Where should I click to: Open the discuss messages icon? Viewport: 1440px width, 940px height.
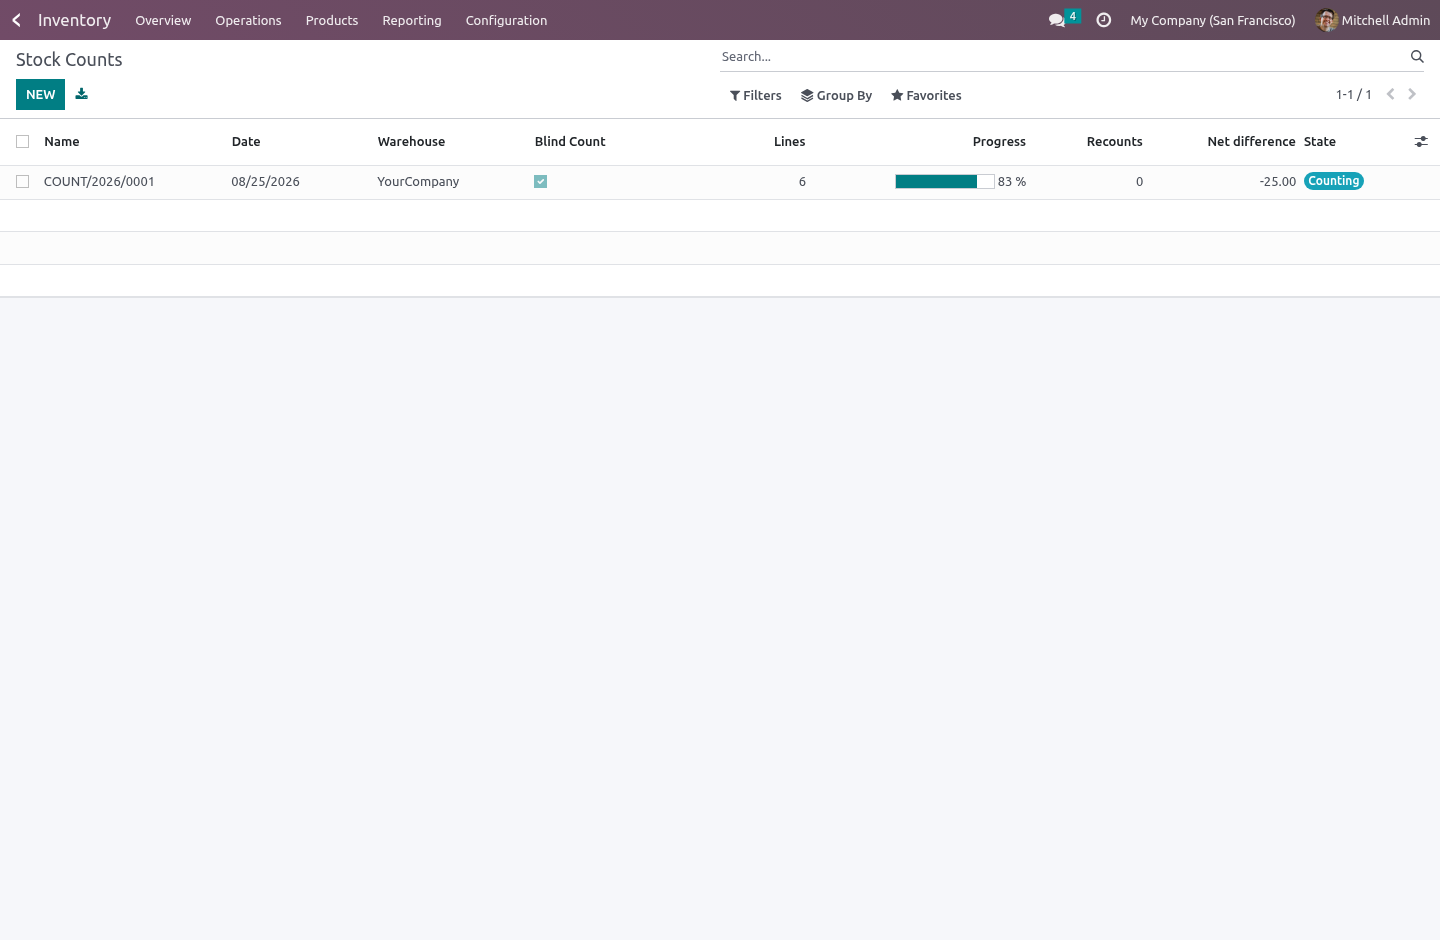click(x=1057, y=20)
